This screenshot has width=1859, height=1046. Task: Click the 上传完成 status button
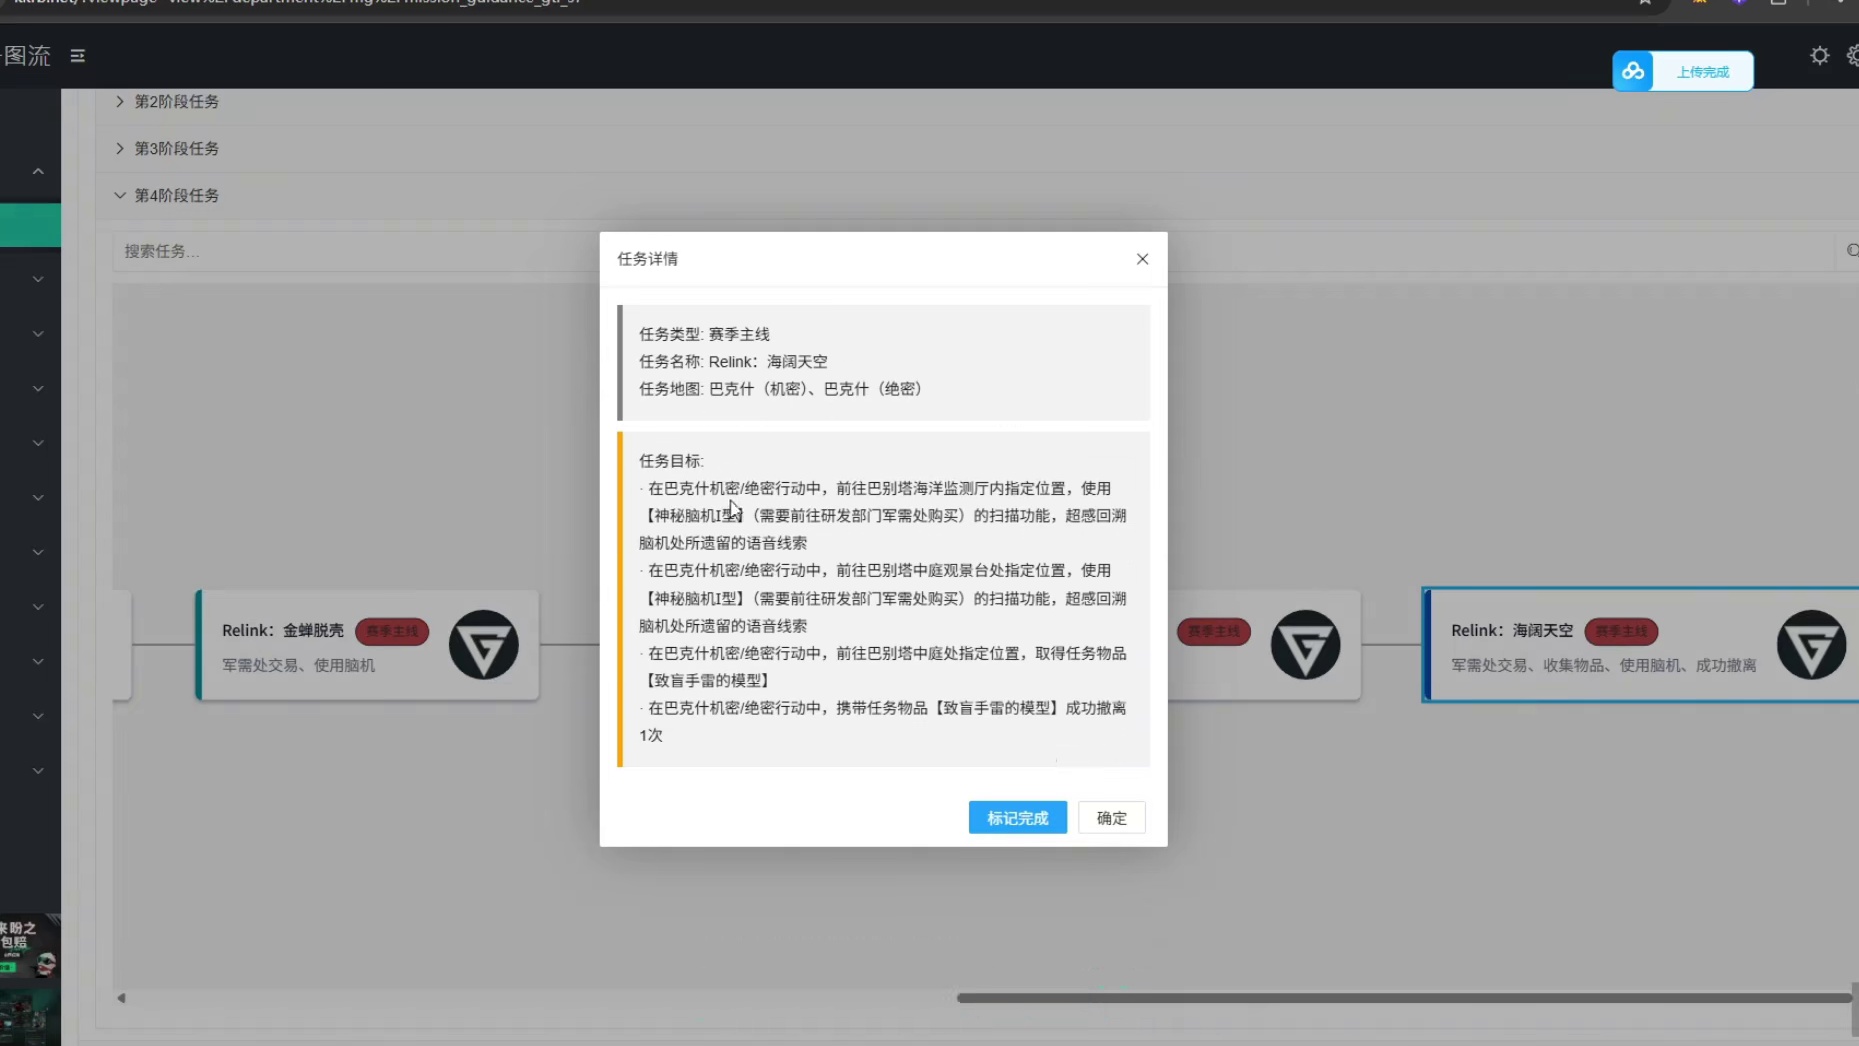[1702, 72]
